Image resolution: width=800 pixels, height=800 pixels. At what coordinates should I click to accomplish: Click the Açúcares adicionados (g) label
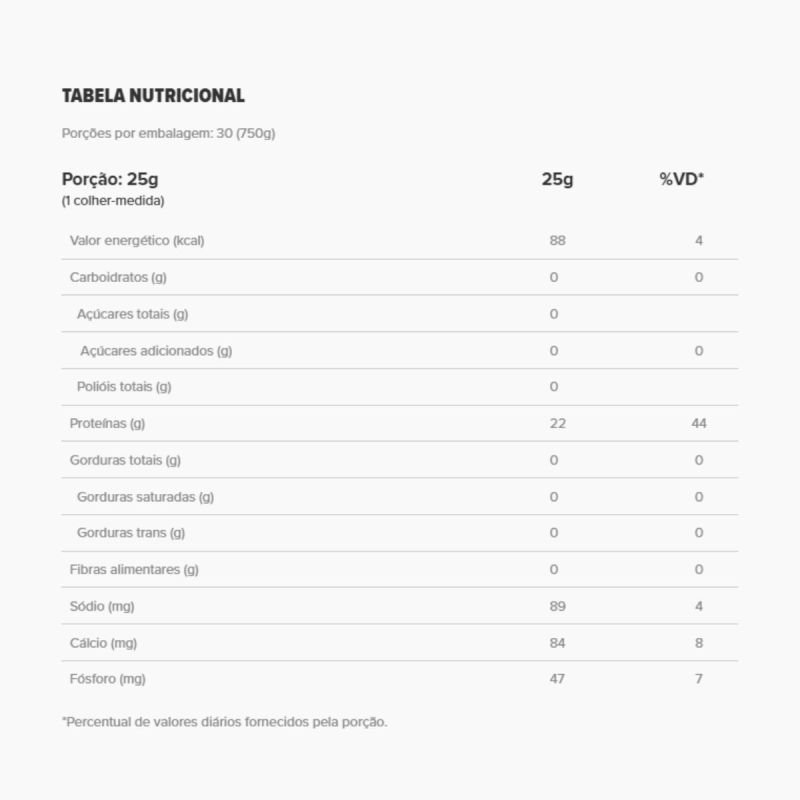click(x=156, y=351)
